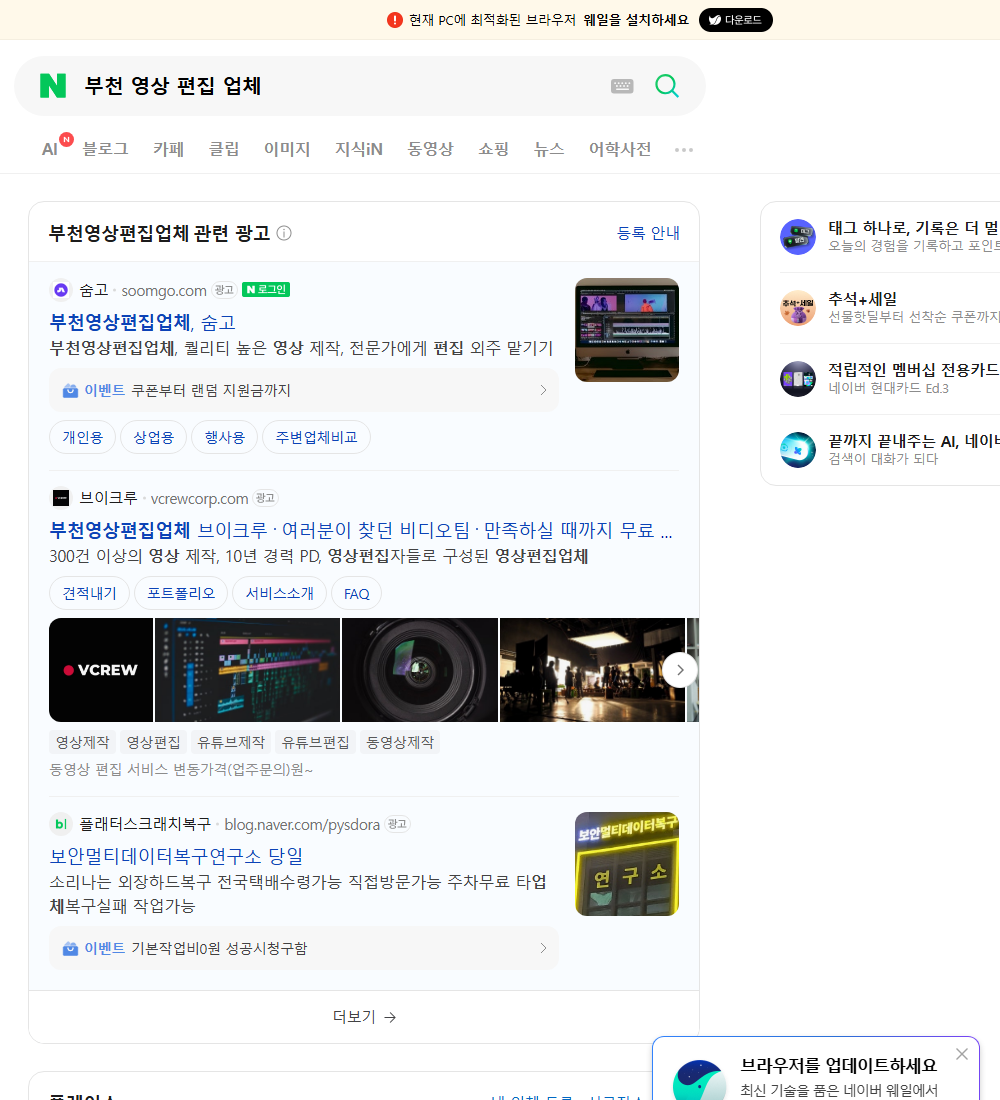This screenshot has height=1100, width=1000.
Task: Click the blog favicon beside 플래터스크래치복구
Action: tap(61, 824)
